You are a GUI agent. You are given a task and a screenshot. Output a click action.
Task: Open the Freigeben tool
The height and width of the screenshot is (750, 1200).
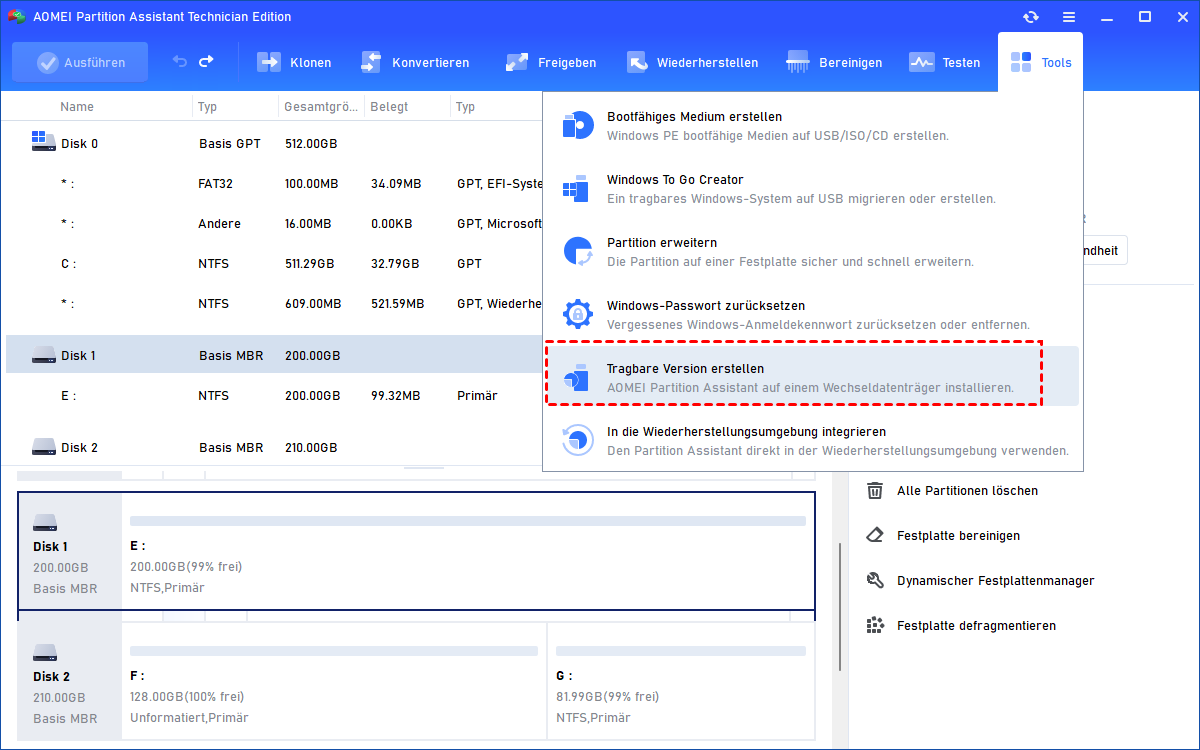point(551,62)
